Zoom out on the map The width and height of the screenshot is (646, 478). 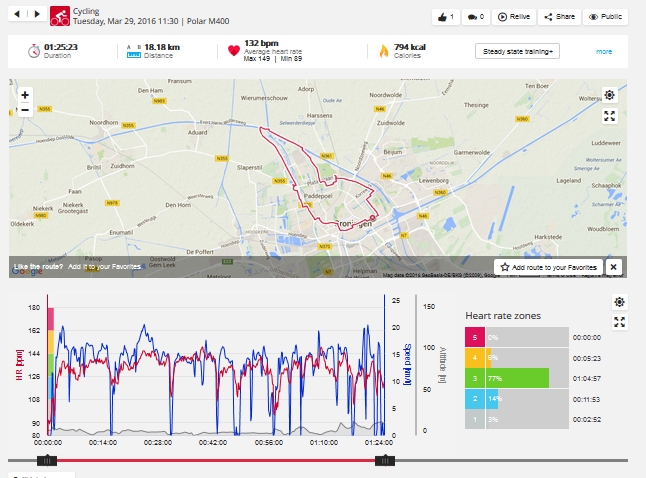[25, 110]
